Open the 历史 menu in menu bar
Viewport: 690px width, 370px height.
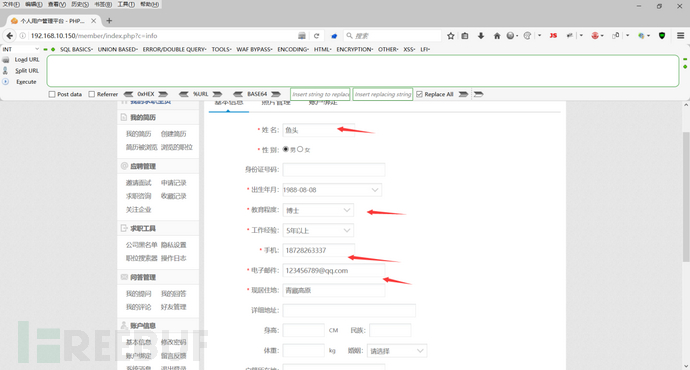[x=80, y=4]
